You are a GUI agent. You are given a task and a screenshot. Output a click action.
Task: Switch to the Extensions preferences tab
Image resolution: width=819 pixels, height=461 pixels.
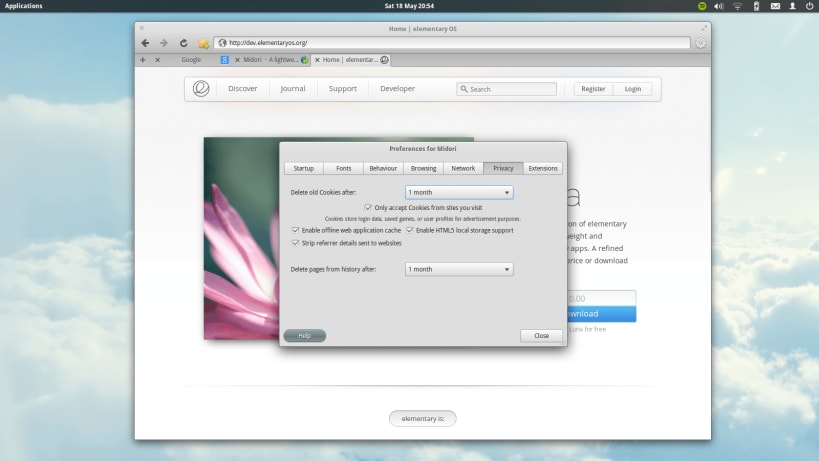pos(543,168)
